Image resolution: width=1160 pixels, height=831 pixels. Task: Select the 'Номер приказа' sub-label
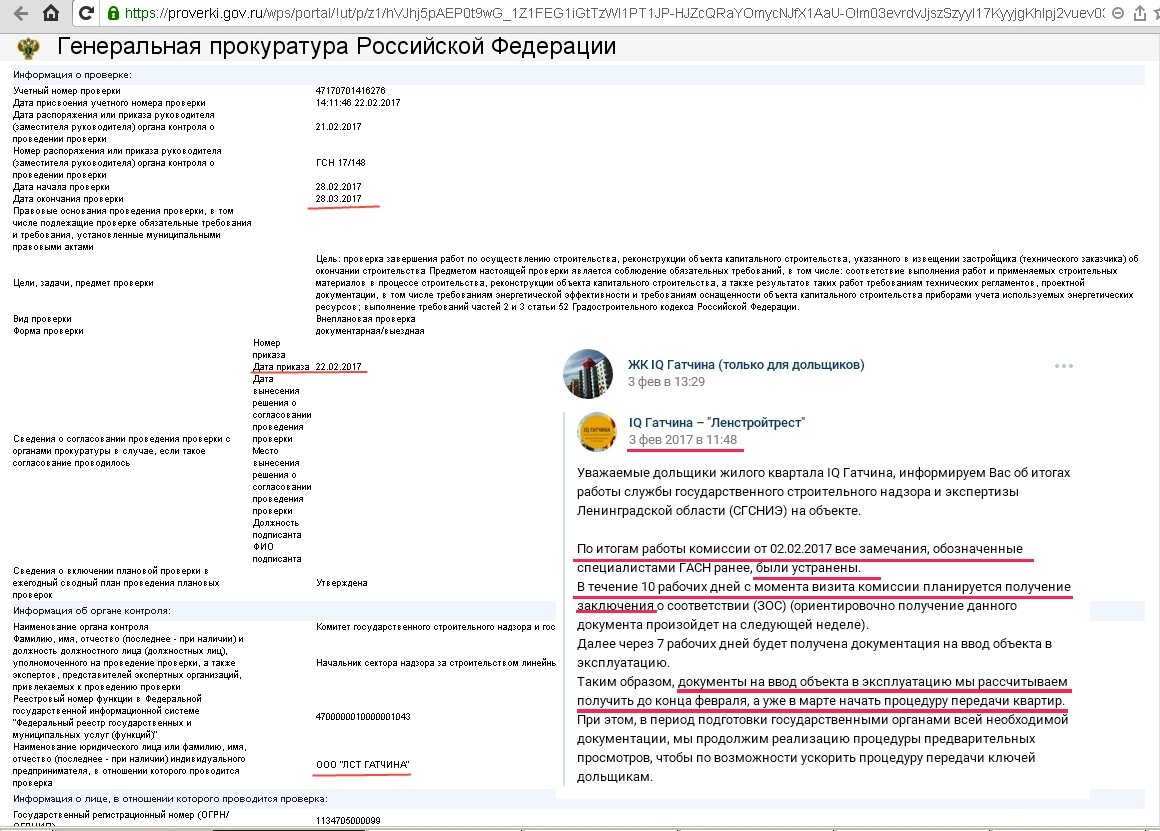[269, 349]
